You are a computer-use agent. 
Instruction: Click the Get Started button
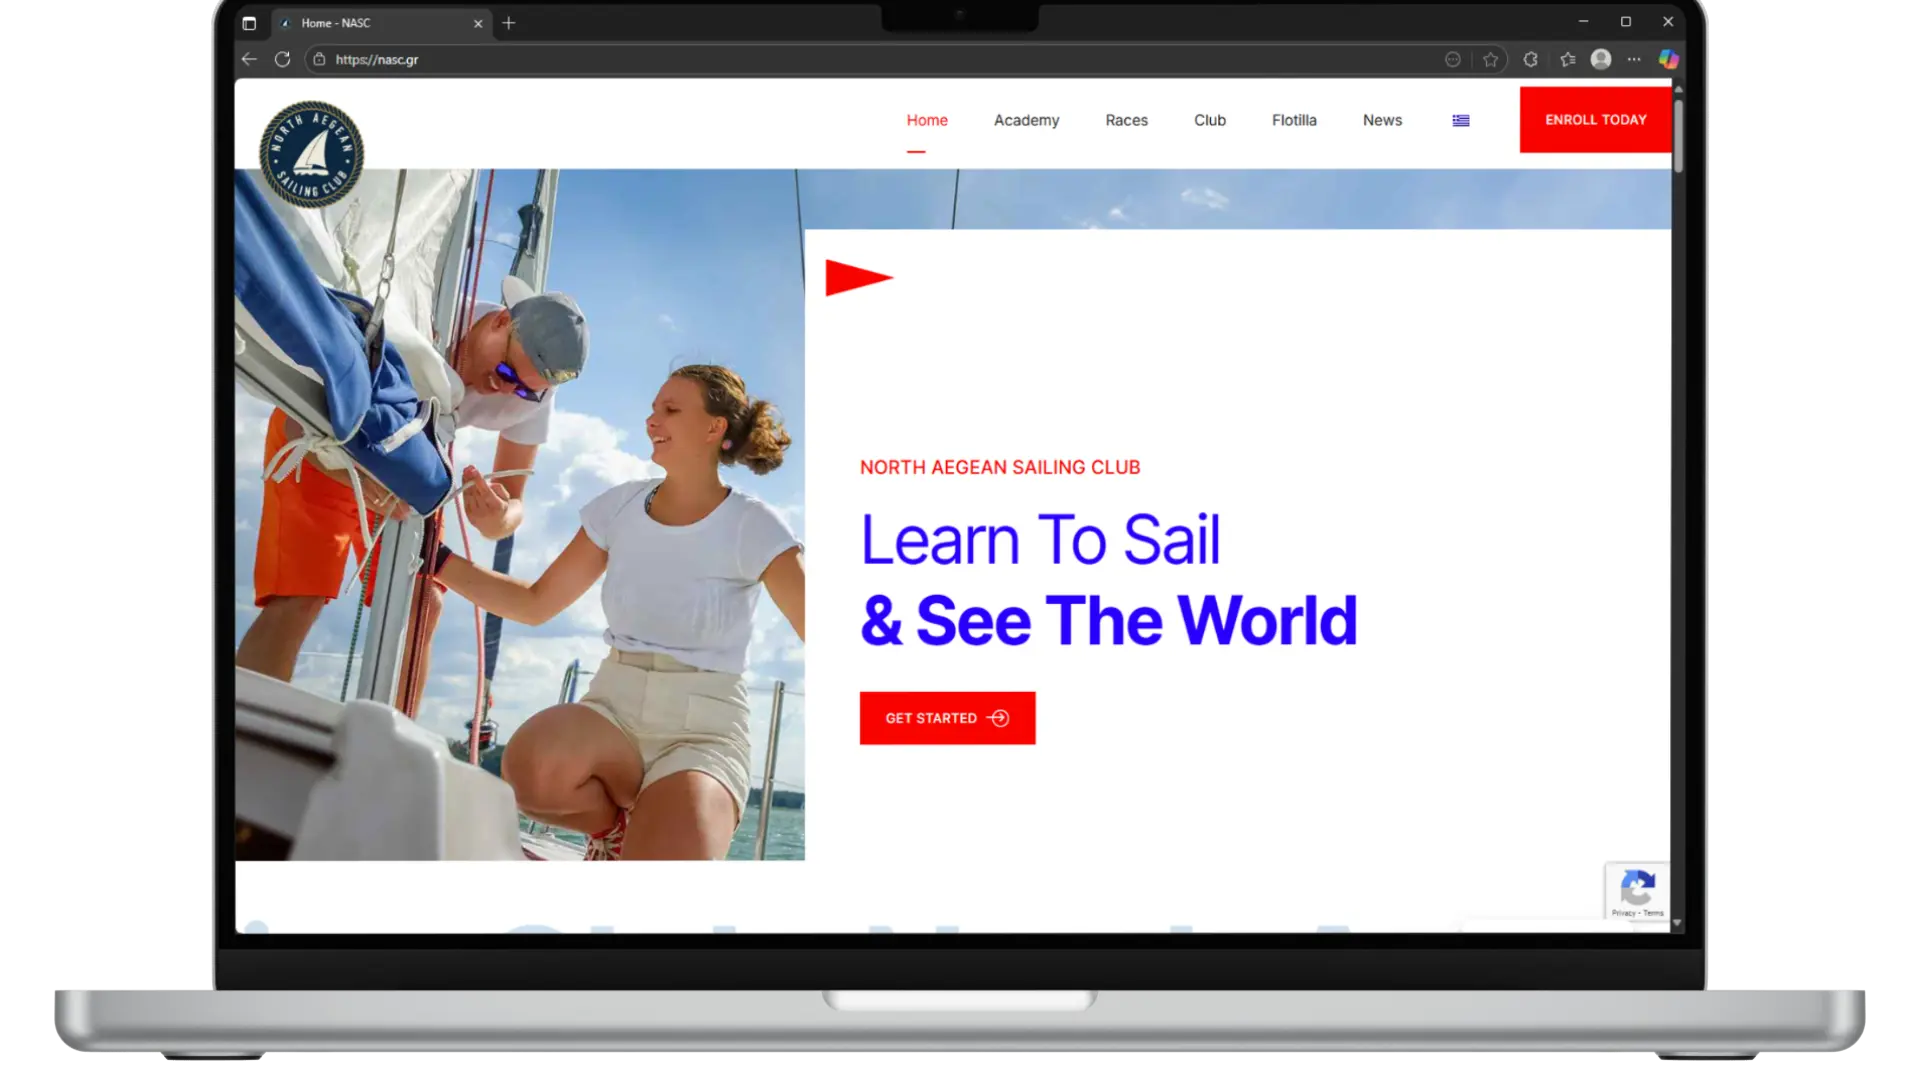pos(947,718)
